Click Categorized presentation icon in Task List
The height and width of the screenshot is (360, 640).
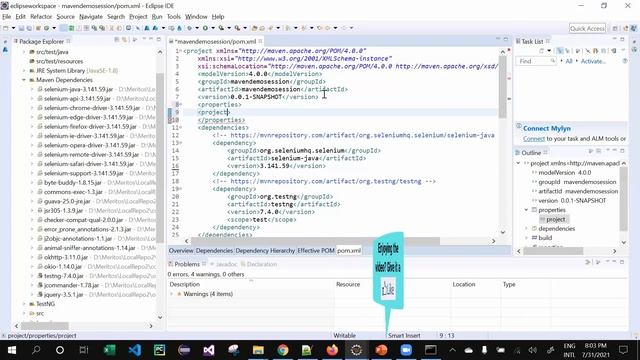pos(560,51)
